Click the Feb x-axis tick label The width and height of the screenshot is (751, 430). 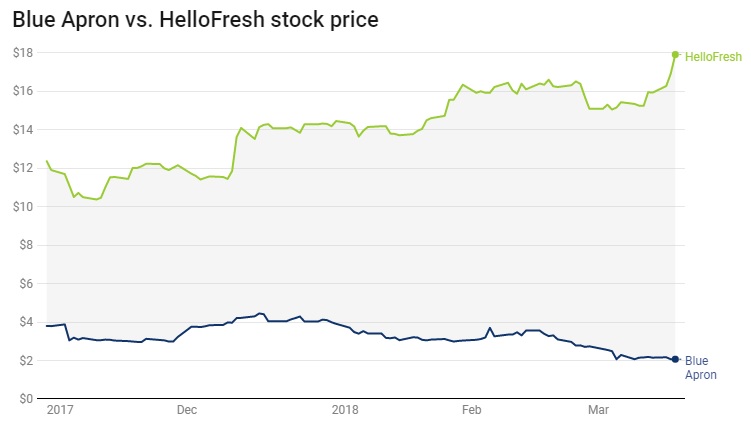pos(471,410)
